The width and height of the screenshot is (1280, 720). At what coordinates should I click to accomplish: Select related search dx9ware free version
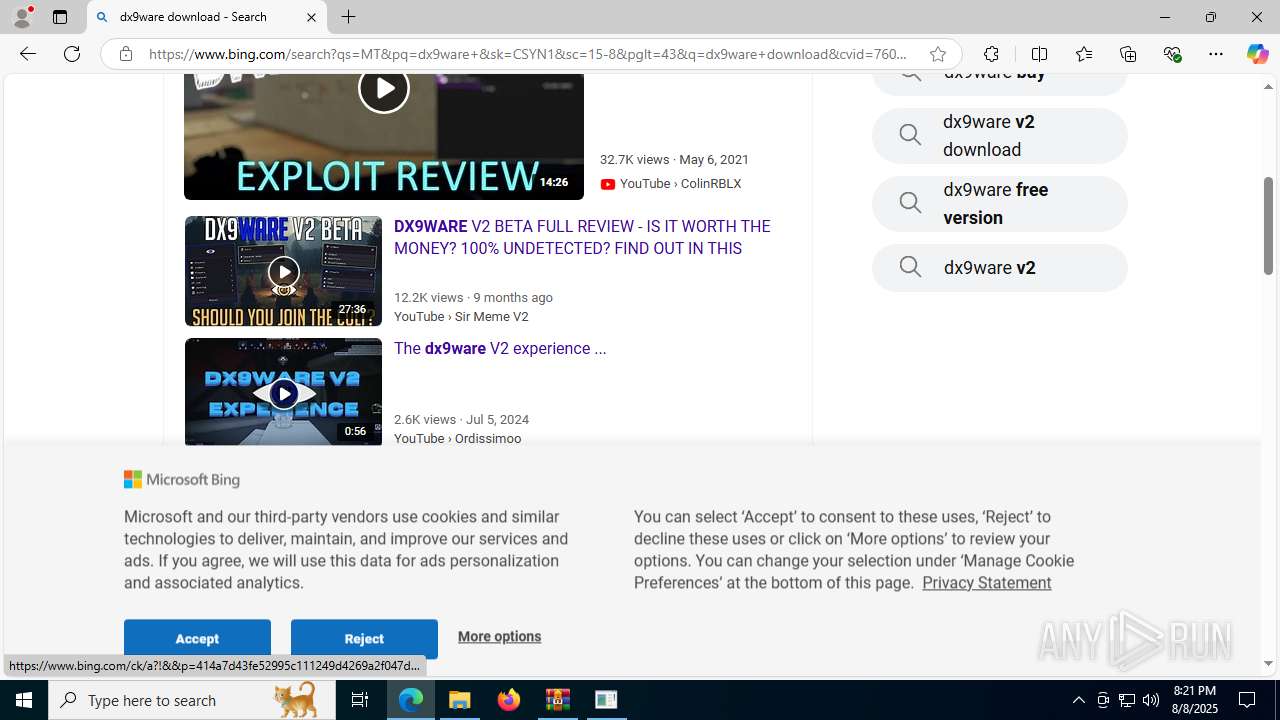(999, 204)
